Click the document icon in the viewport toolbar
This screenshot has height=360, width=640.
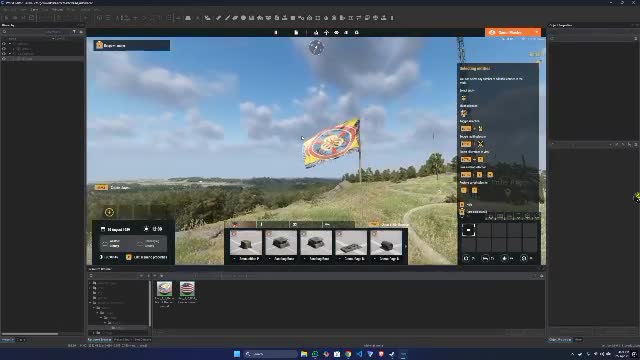(x=296, y=32)
